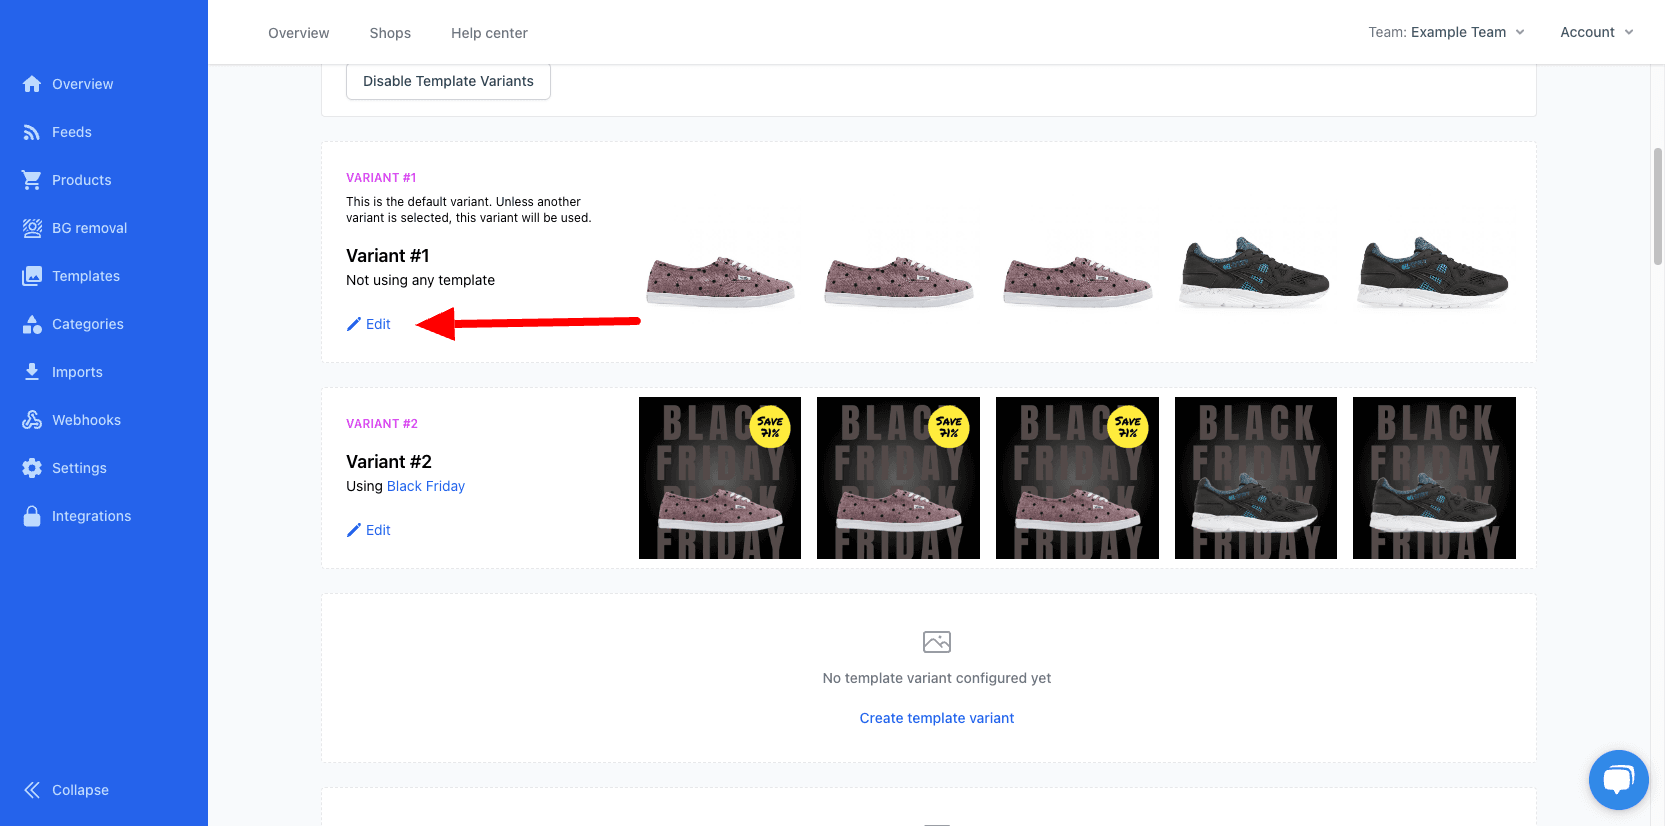Go to Shops in top navigation
The height and width of the screenshot is (826, 1665).
[x=390, y=33]
